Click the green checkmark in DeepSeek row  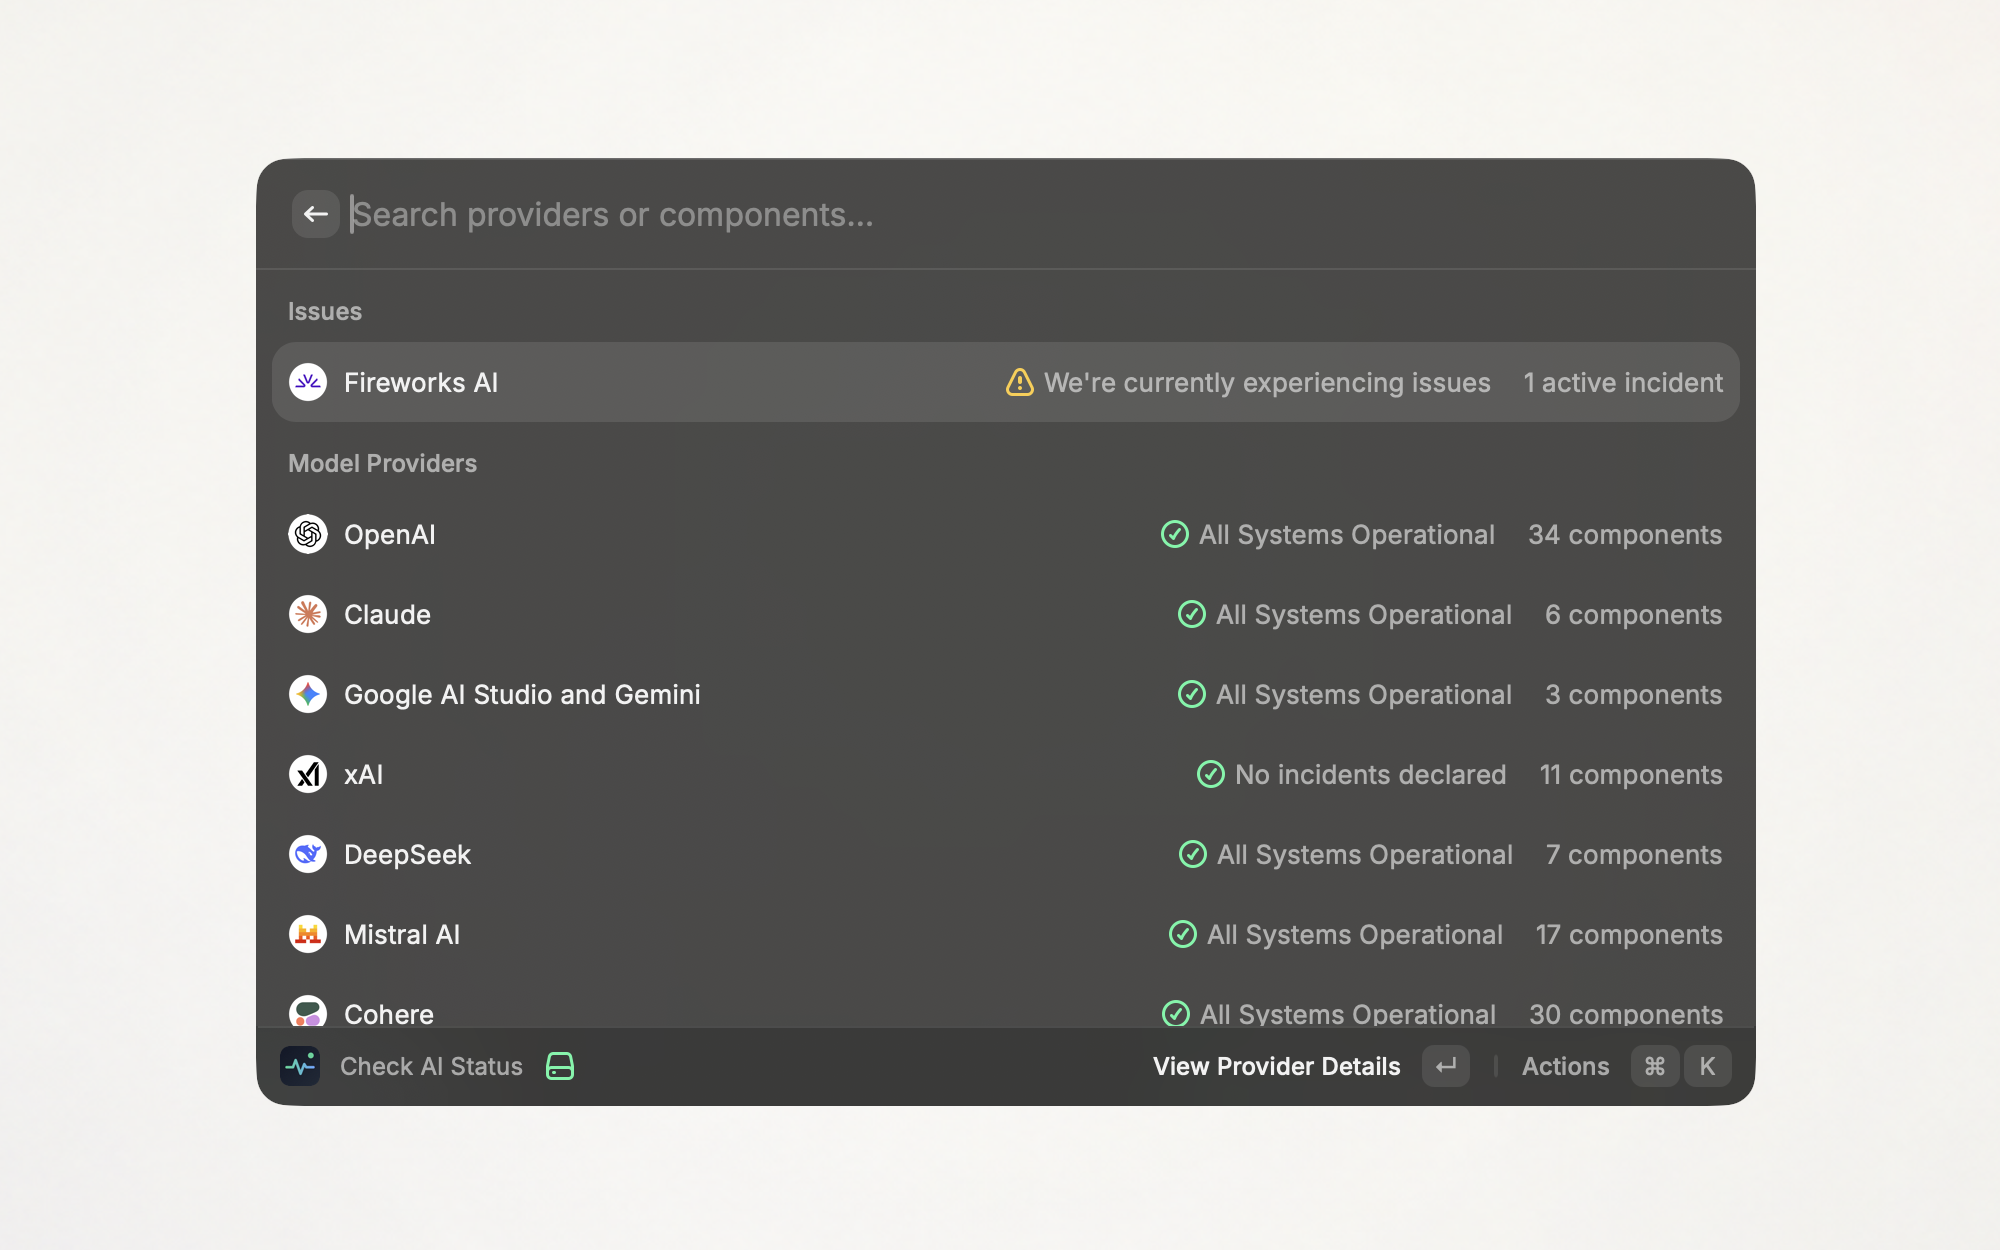pyautogui.click(x=1193, y=854)
